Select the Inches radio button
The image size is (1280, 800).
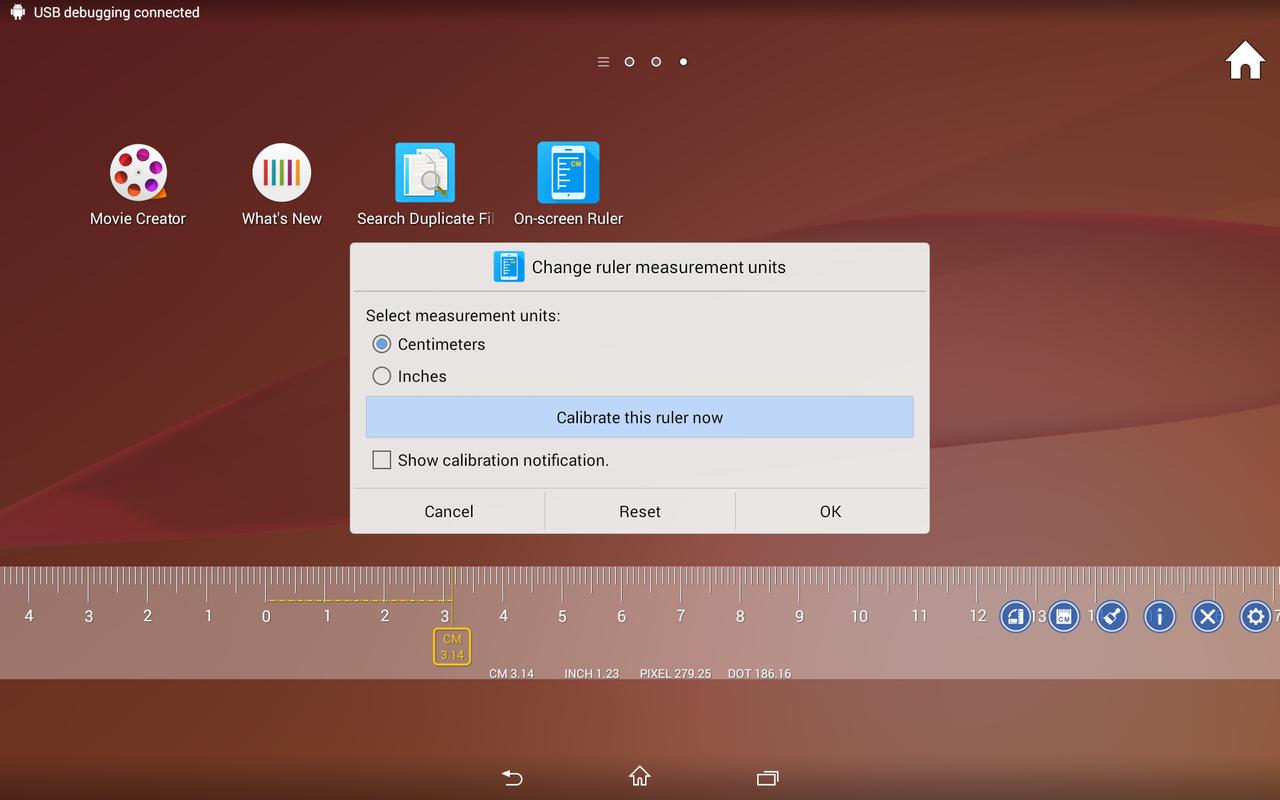[382, 376]
